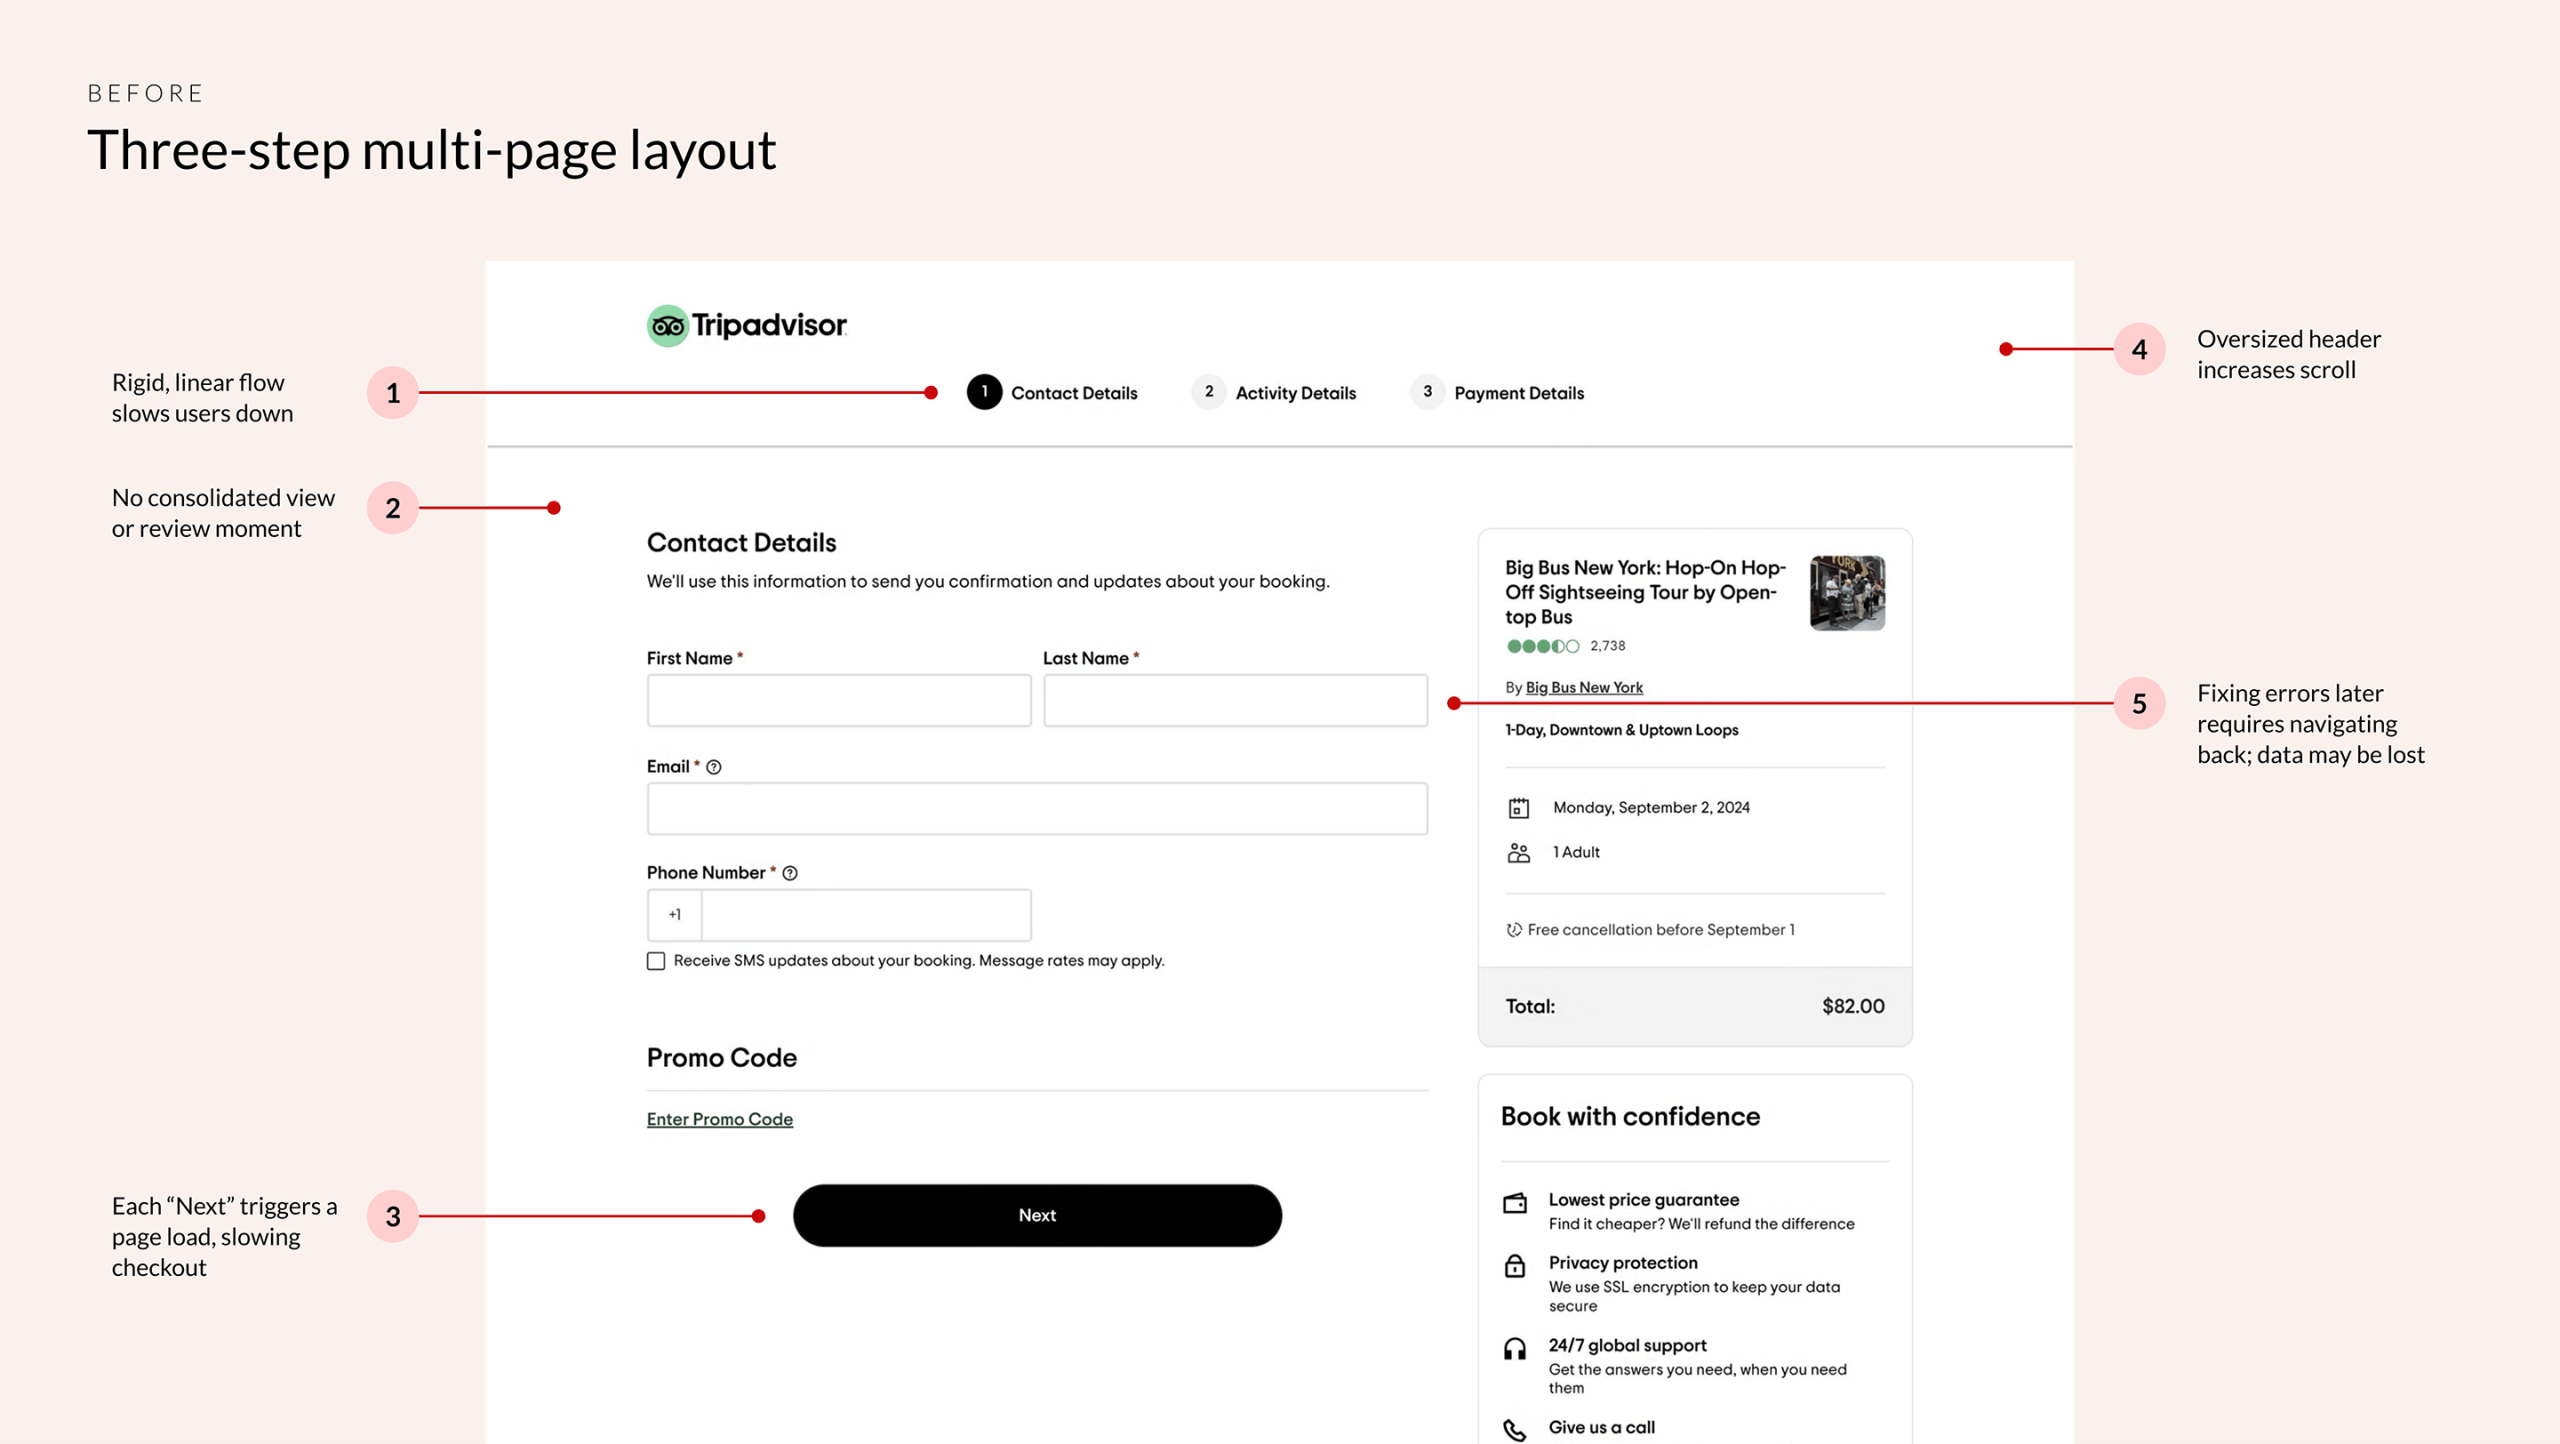Click the Tripadvisor owl logo
This screenshot has height=1444, width=2560.
point(668,326)
